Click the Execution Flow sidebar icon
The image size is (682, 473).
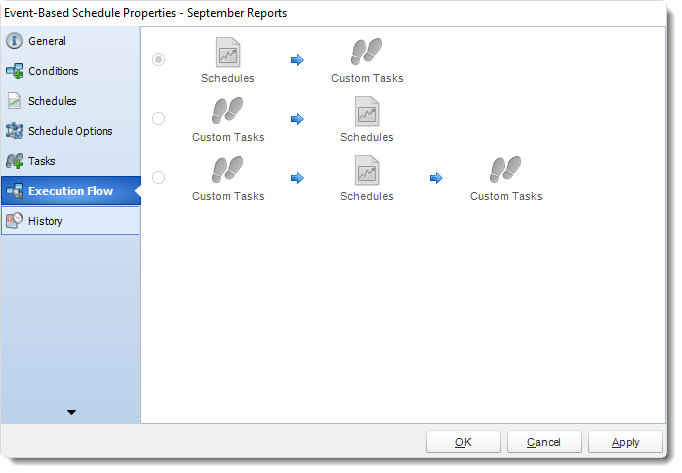(x=15, y=191)
